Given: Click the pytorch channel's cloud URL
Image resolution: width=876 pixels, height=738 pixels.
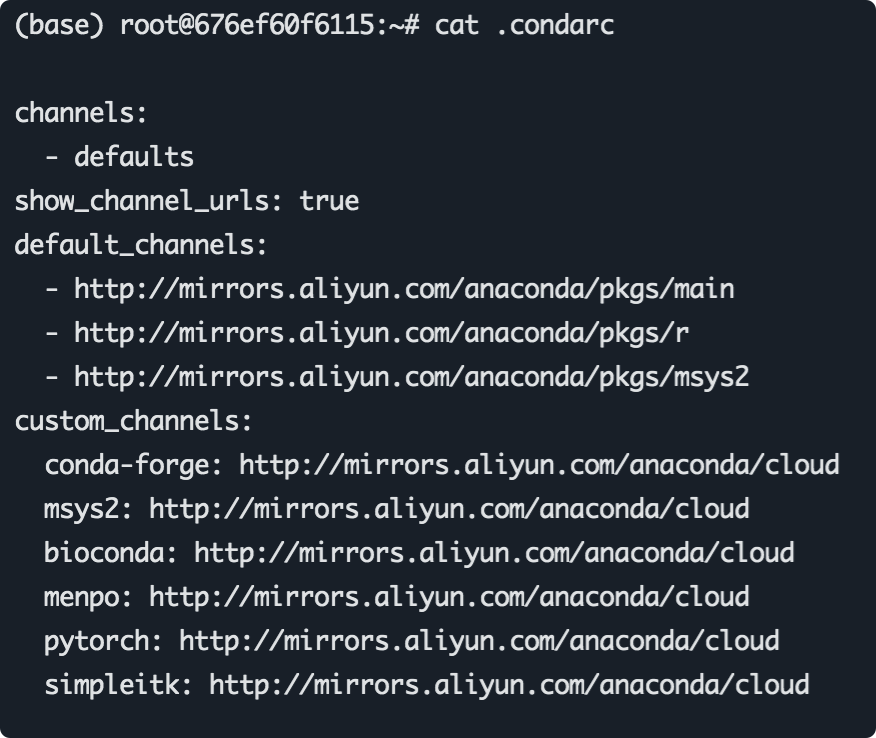Looking at the screenshot, I should (479, 641).
